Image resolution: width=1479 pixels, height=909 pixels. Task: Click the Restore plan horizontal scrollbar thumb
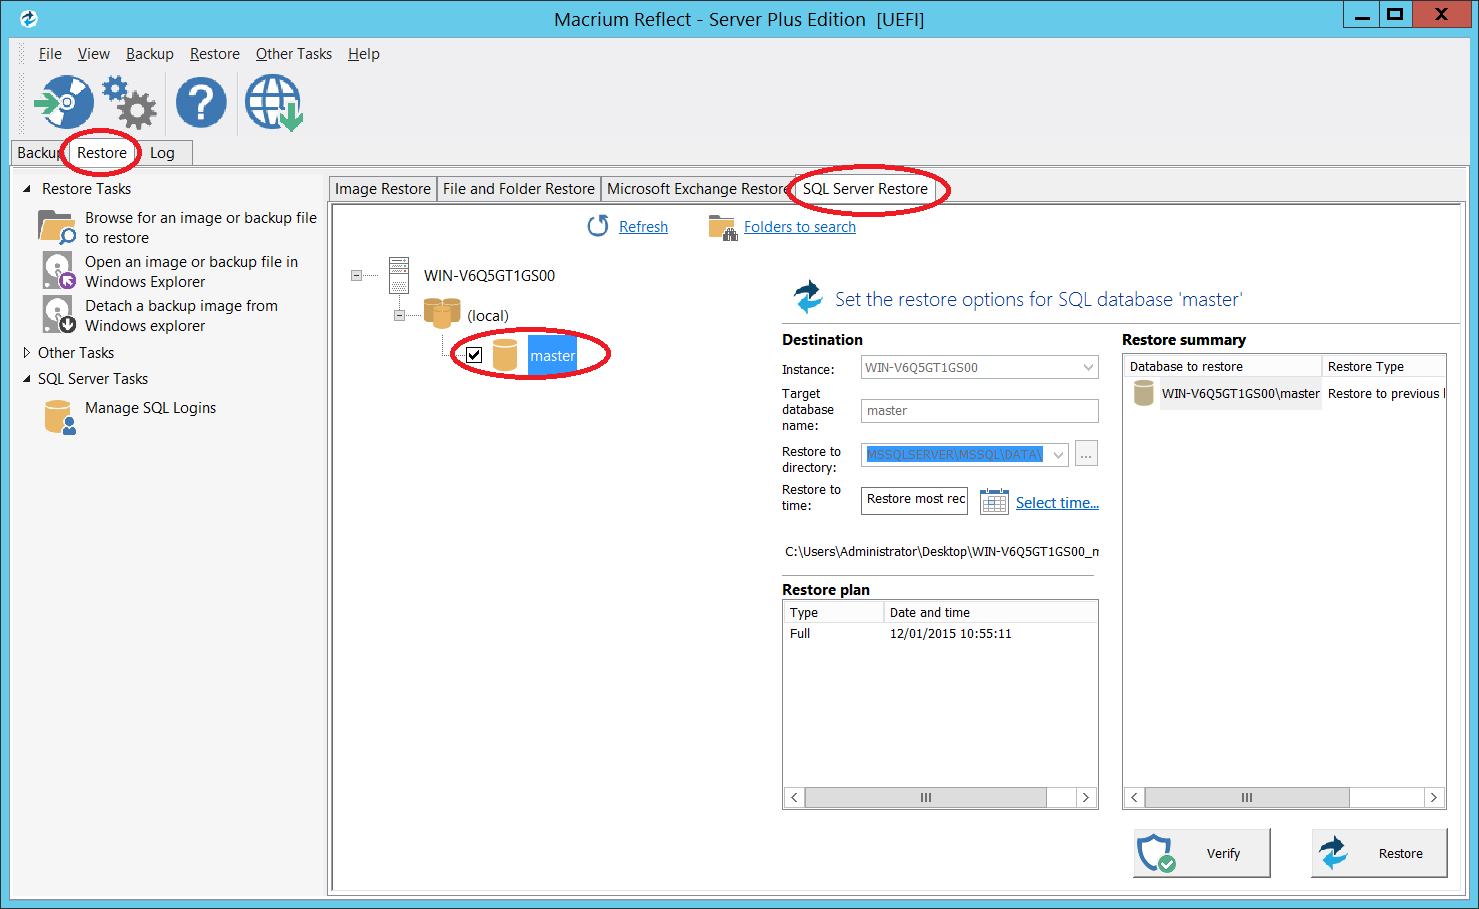click(926, 797)
